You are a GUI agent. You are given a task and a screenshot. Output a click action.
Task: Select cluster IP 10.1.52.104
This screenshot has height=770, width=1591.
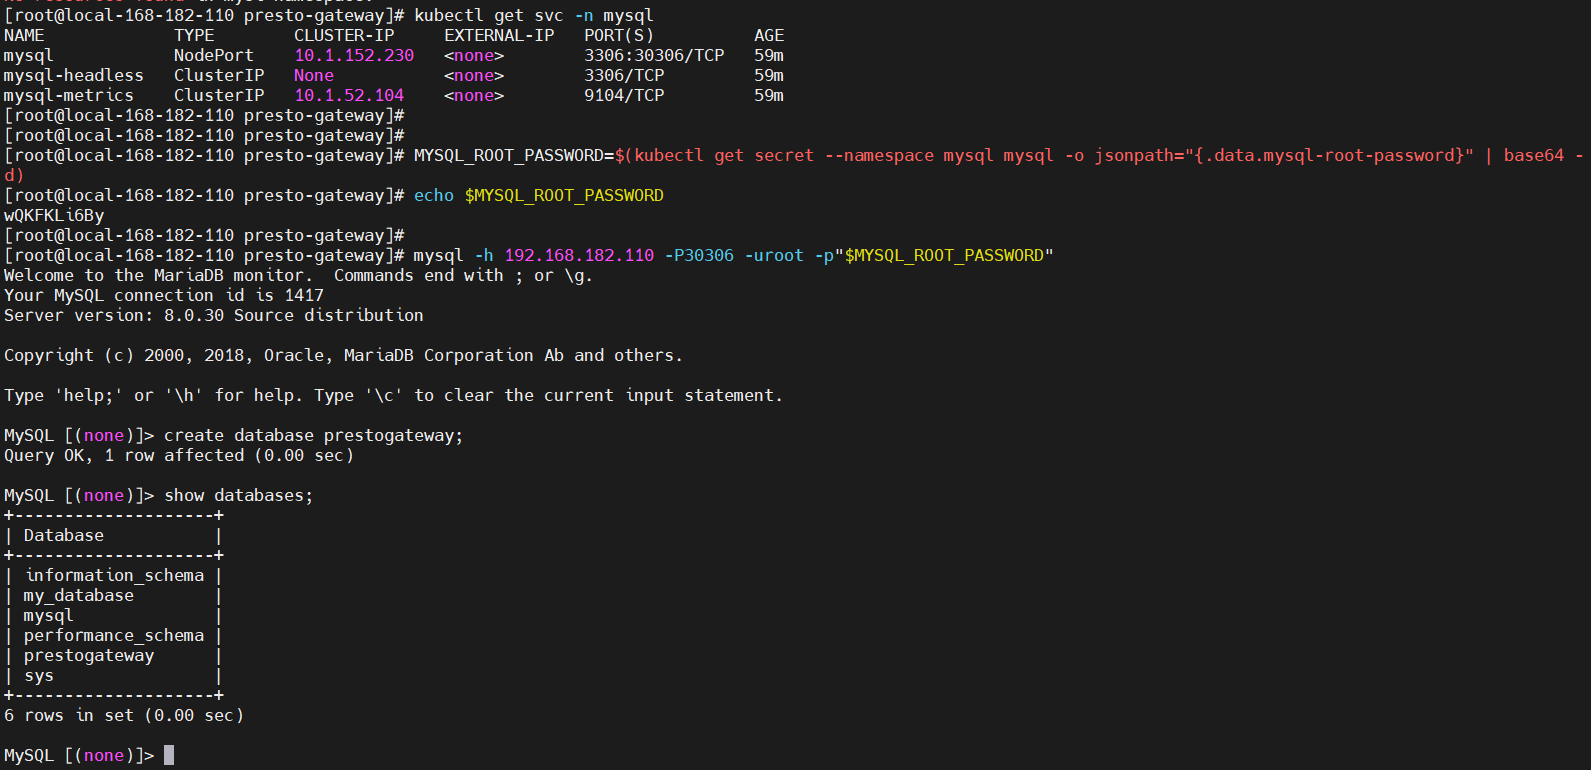click(x=349, y=96)
